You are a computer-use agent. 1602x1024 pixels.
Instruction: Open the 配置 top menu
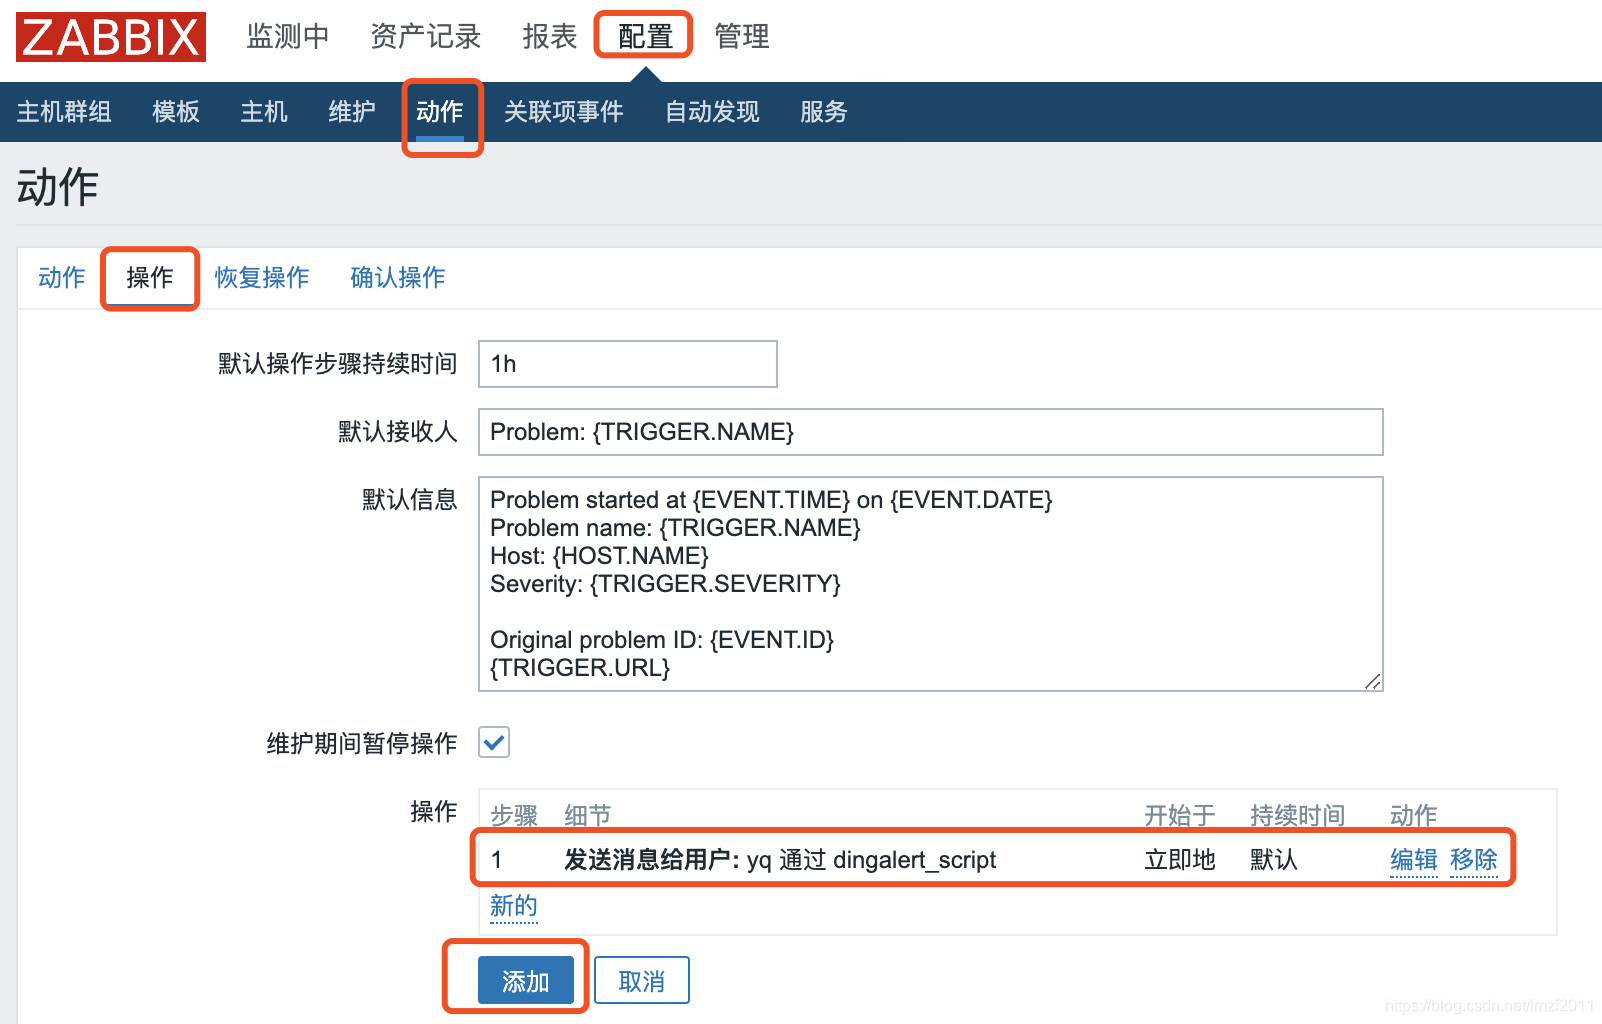coord(645,37)
